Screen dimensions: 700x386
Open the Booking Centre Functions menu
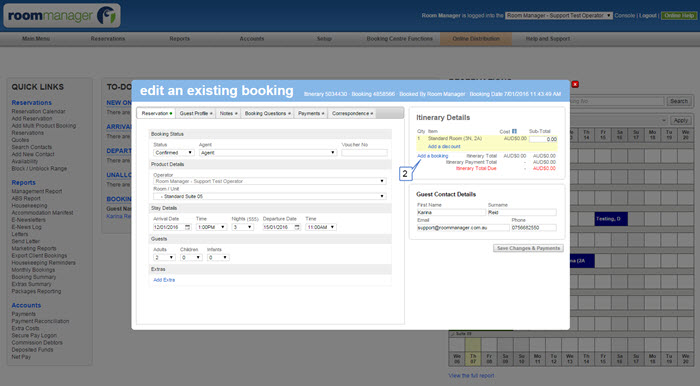point(400,39)
